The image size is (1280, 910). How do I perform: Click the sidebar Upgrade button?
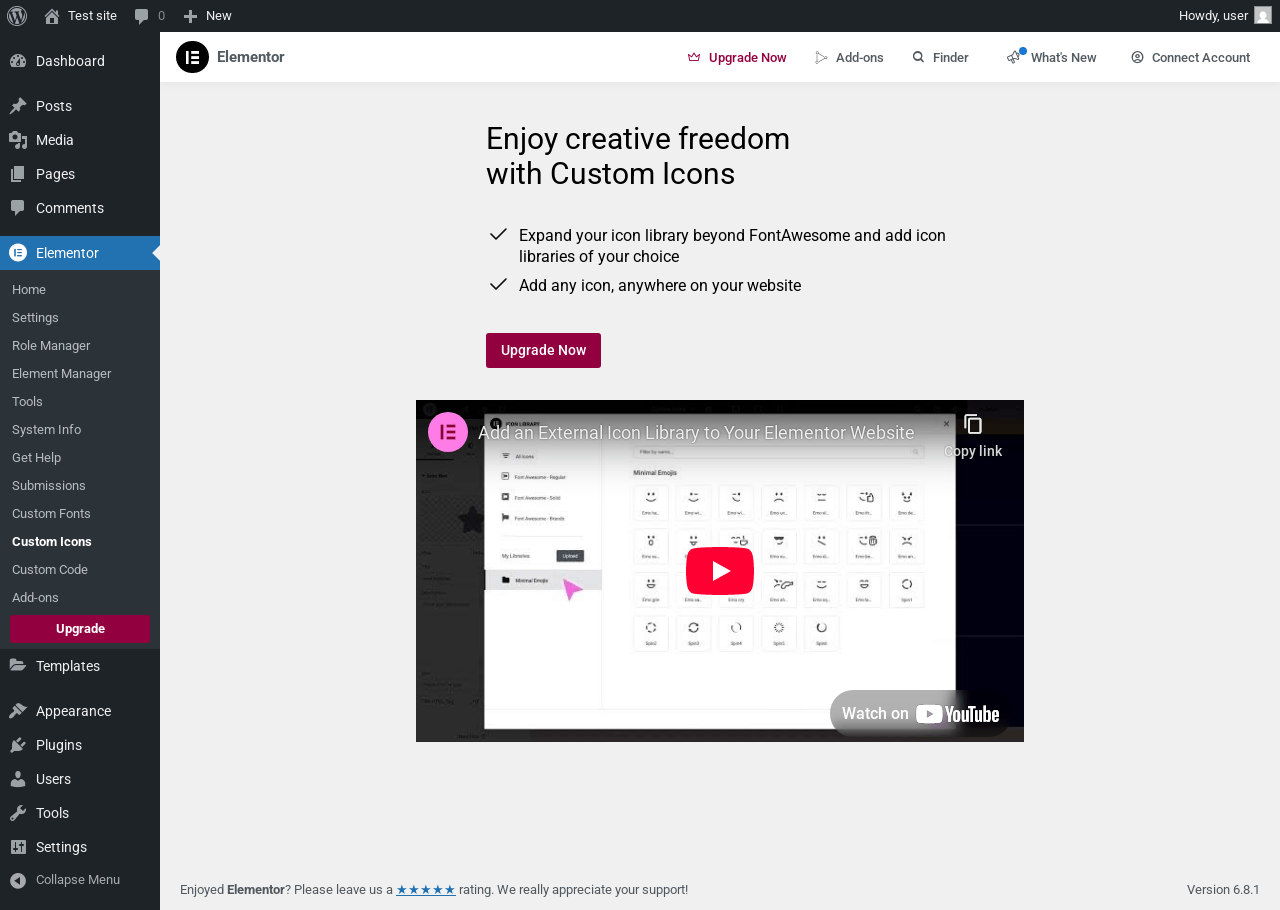click(80, 629)
